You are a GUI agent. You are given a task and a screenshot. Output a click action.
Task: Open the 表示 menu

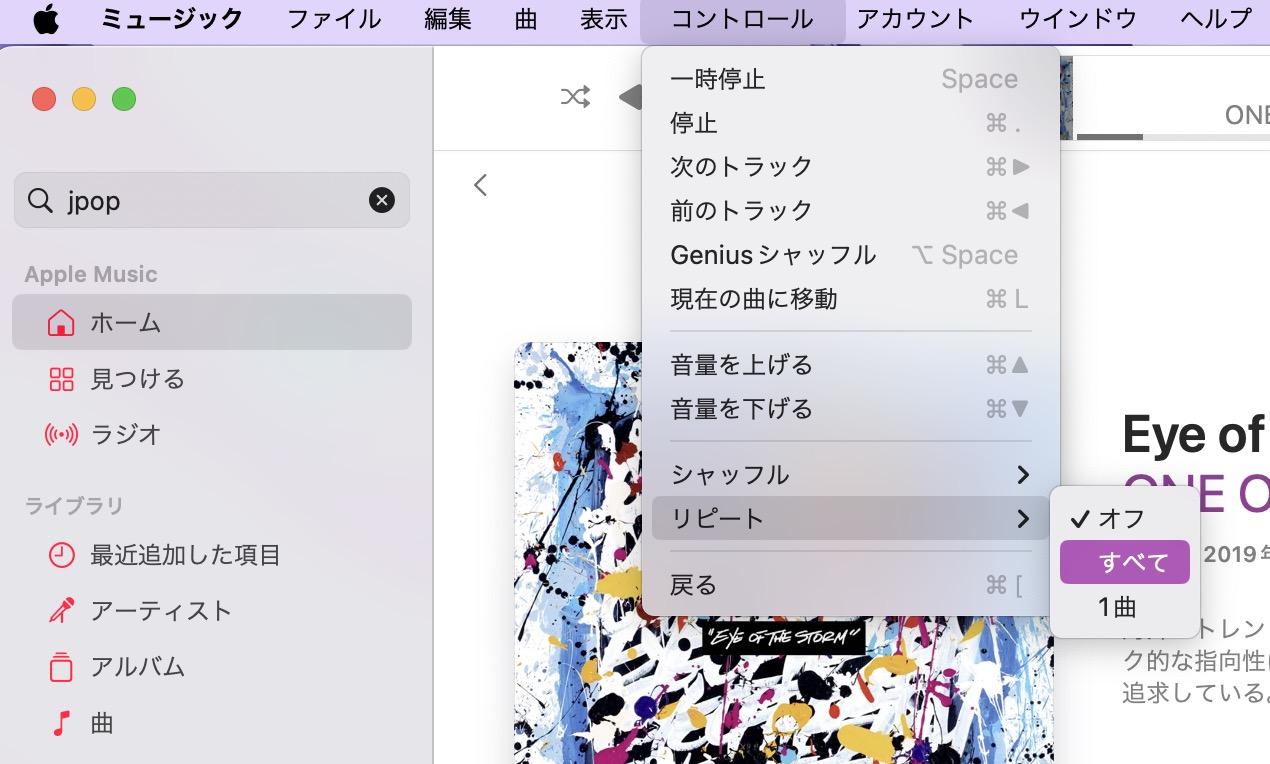pos(604,19)
